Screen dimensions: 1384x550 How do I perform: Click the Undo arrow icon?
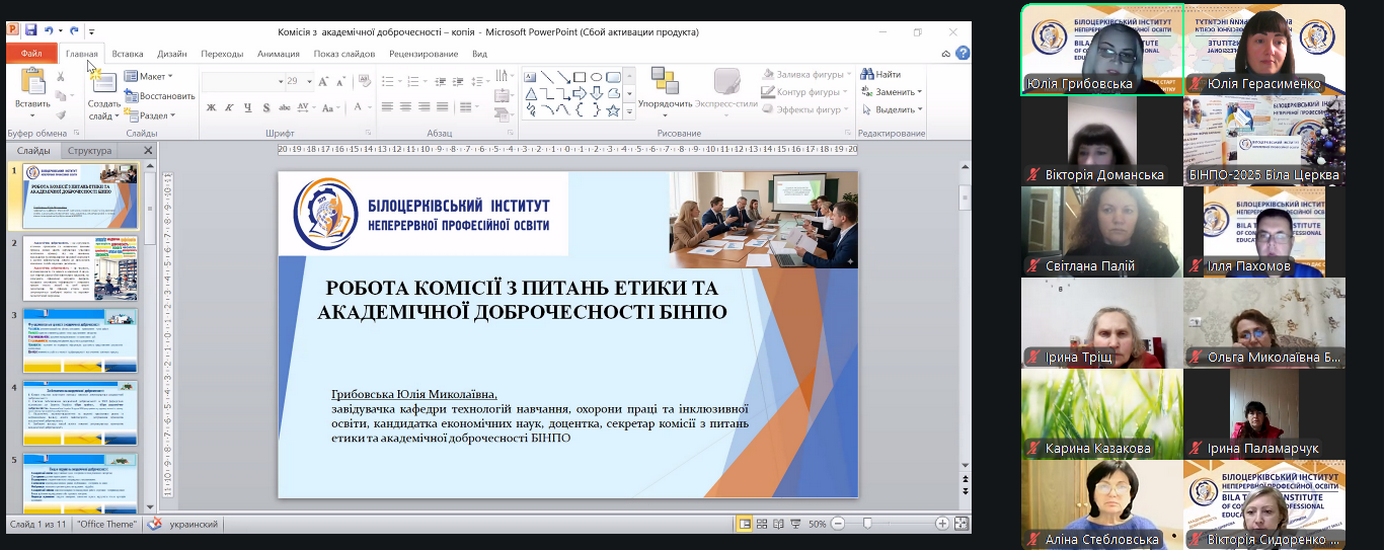(x=50, y=32)
